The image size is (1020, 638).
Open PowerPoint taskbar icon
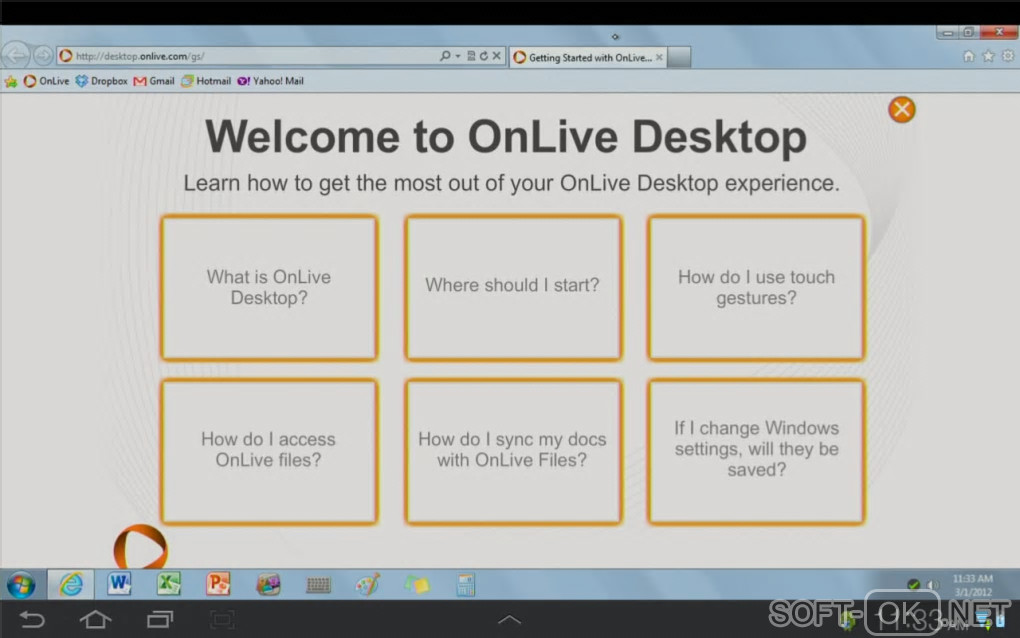pos(218,583)
